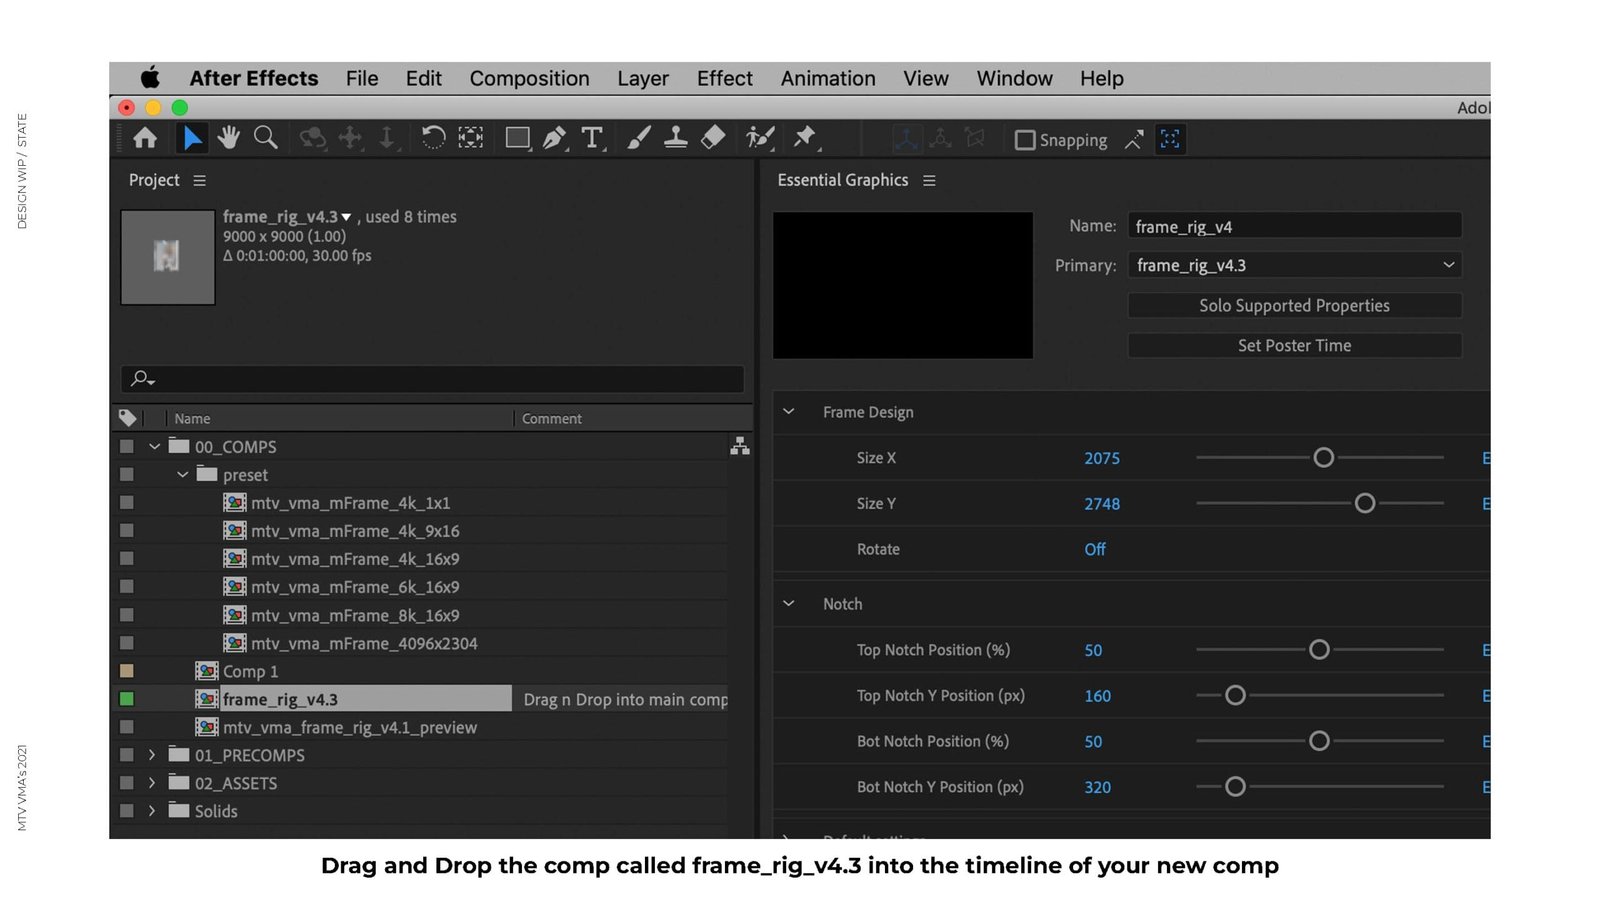Select the Type tool

click(592, 138)
